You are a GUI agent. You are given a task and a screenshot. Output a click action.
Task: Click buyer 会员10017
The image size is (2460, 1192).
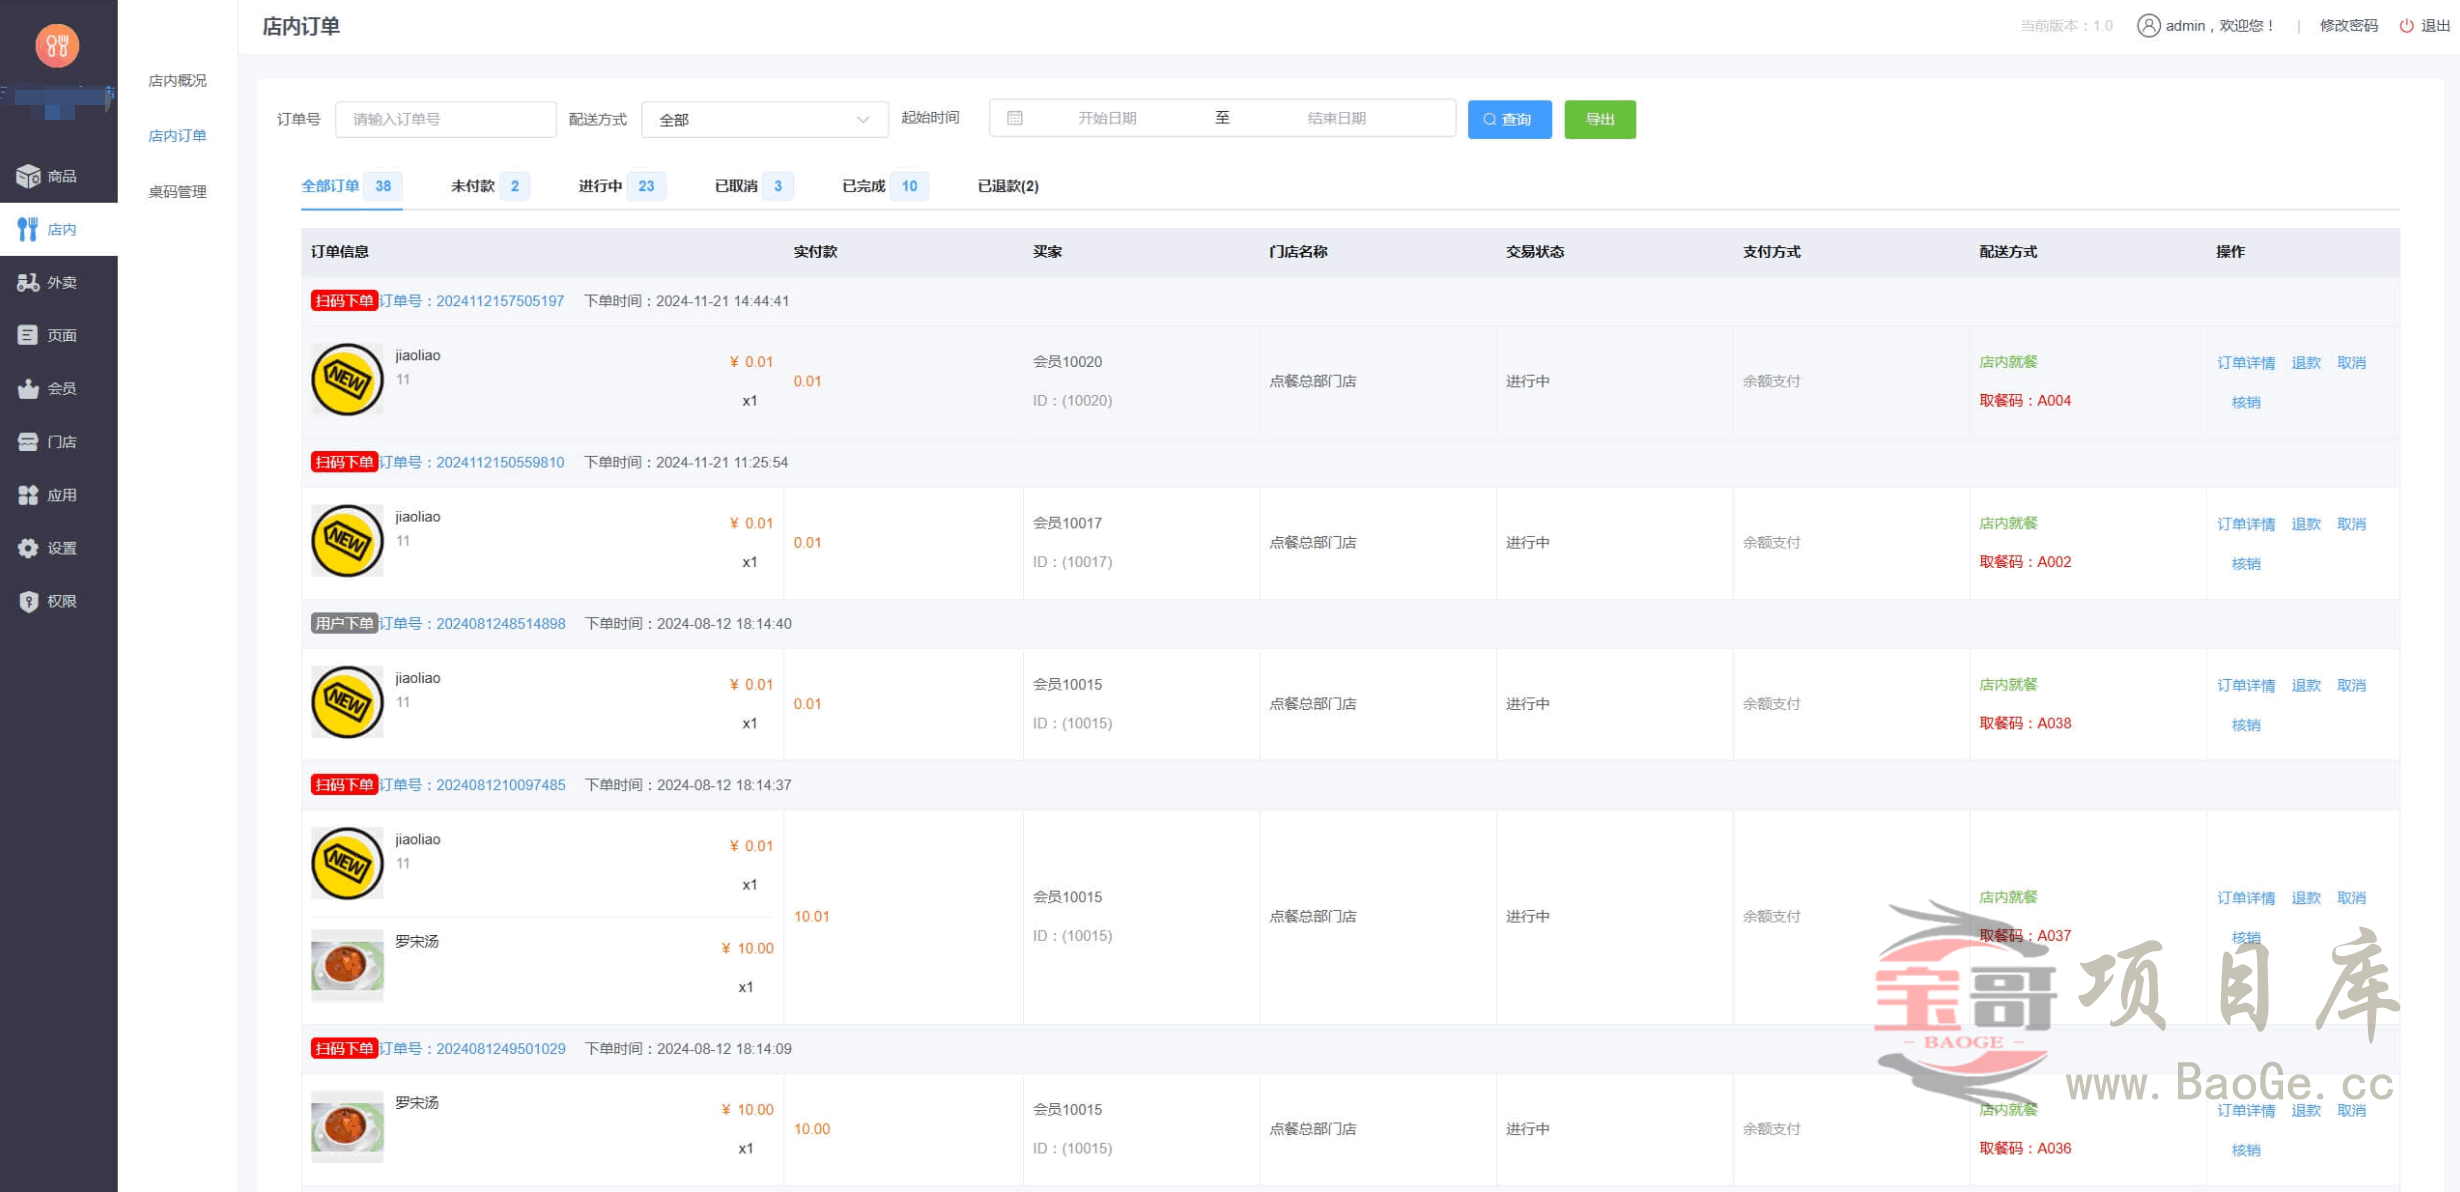tap(1067, 523)
